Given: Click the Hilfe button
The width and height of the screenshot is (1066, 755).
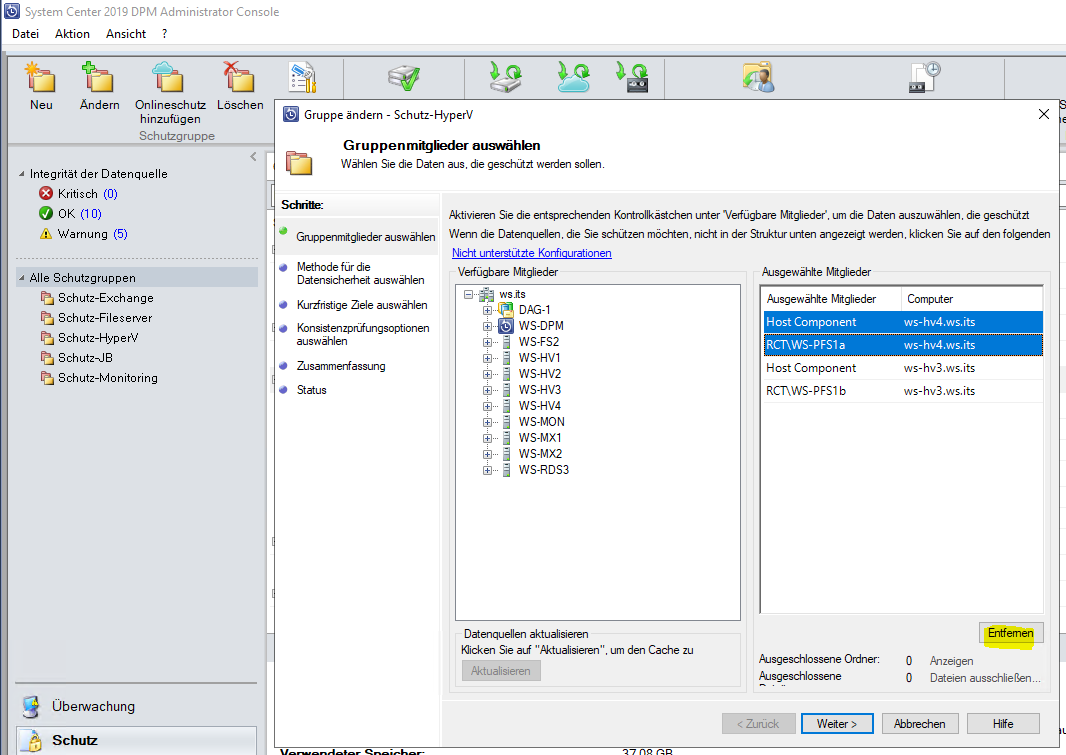Looking at the screenshot, I should pos(1003,724).
